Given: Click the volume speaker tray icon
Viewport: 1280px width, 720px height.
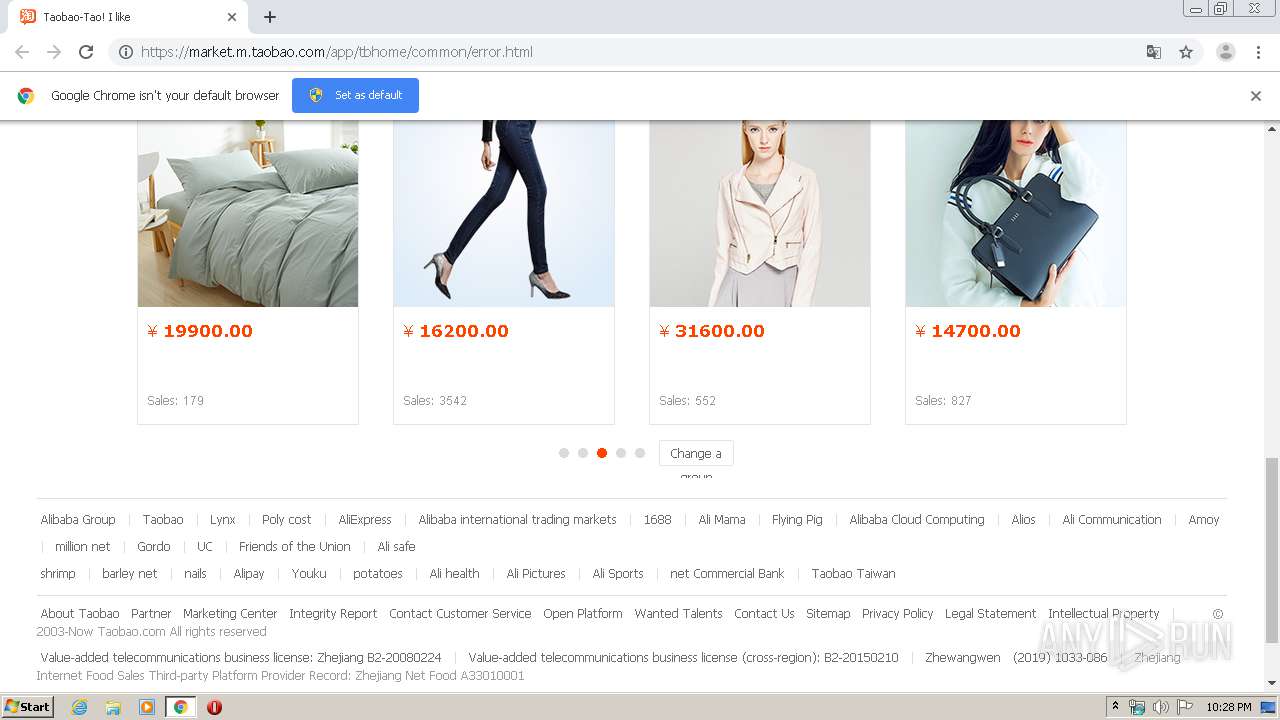Looking at the screenshot, I should (1160, 707).
